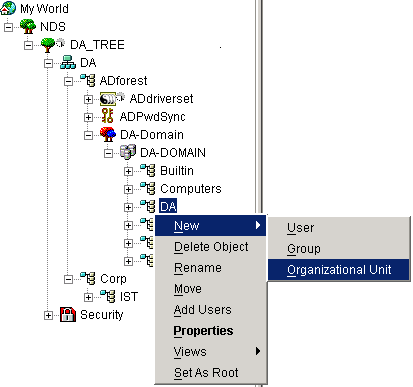Select the Security label
Screen dimensions: 413x387
point(102,315)
